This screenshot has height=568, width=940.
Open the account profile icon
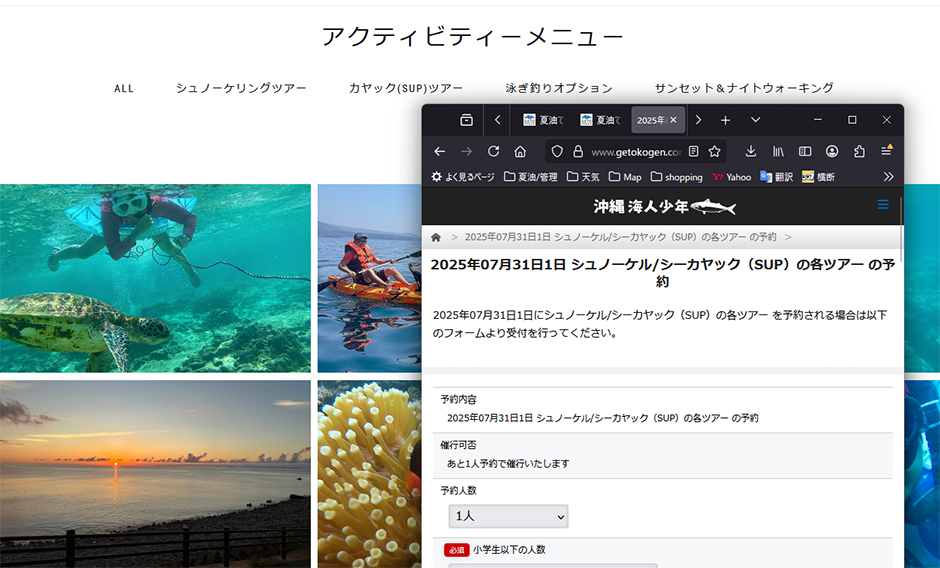tap(832, 151)
